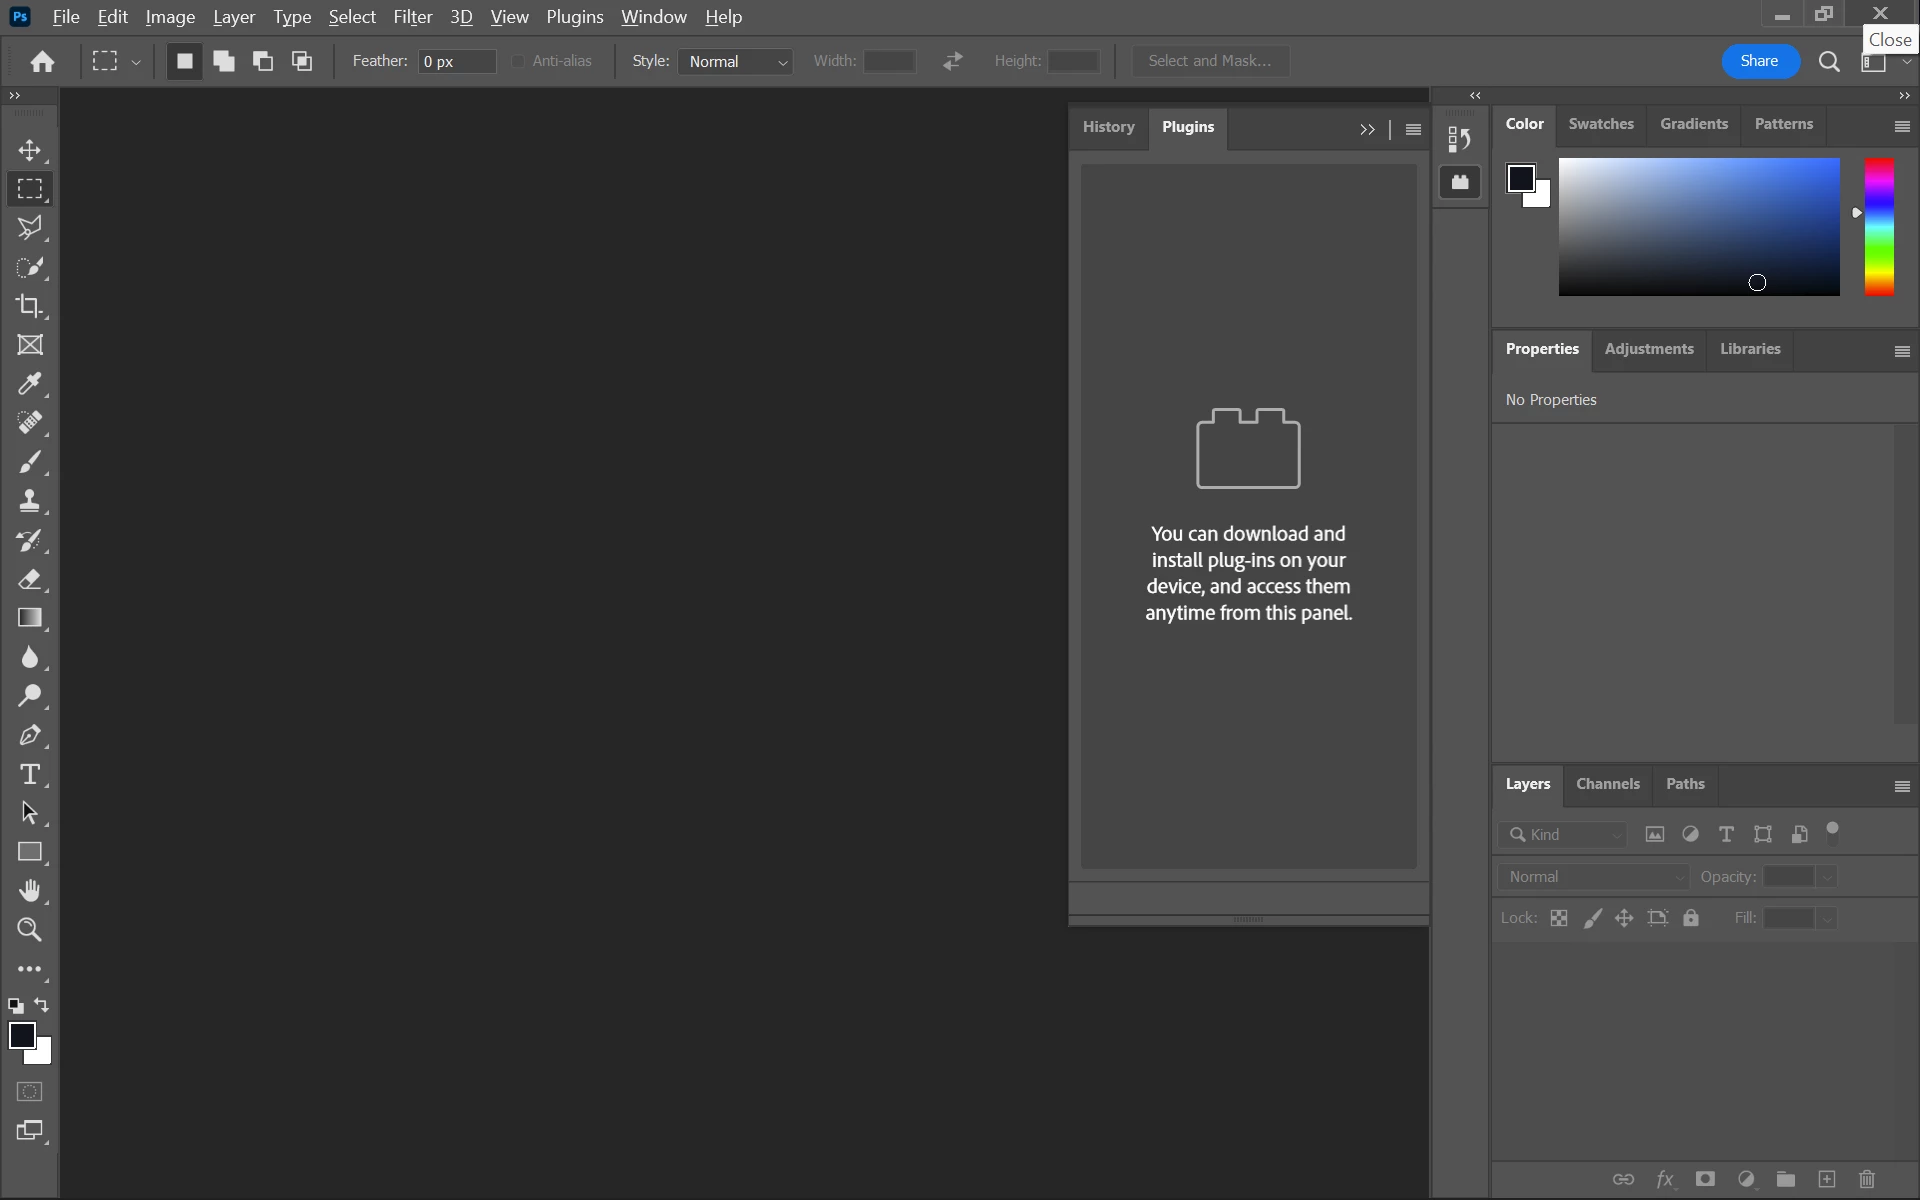Image resolution: width=1920 pixels, height=1200 pixels.
Task: Expand the History/Plugins panel chevrons
Action: (x=1367, y=130)
